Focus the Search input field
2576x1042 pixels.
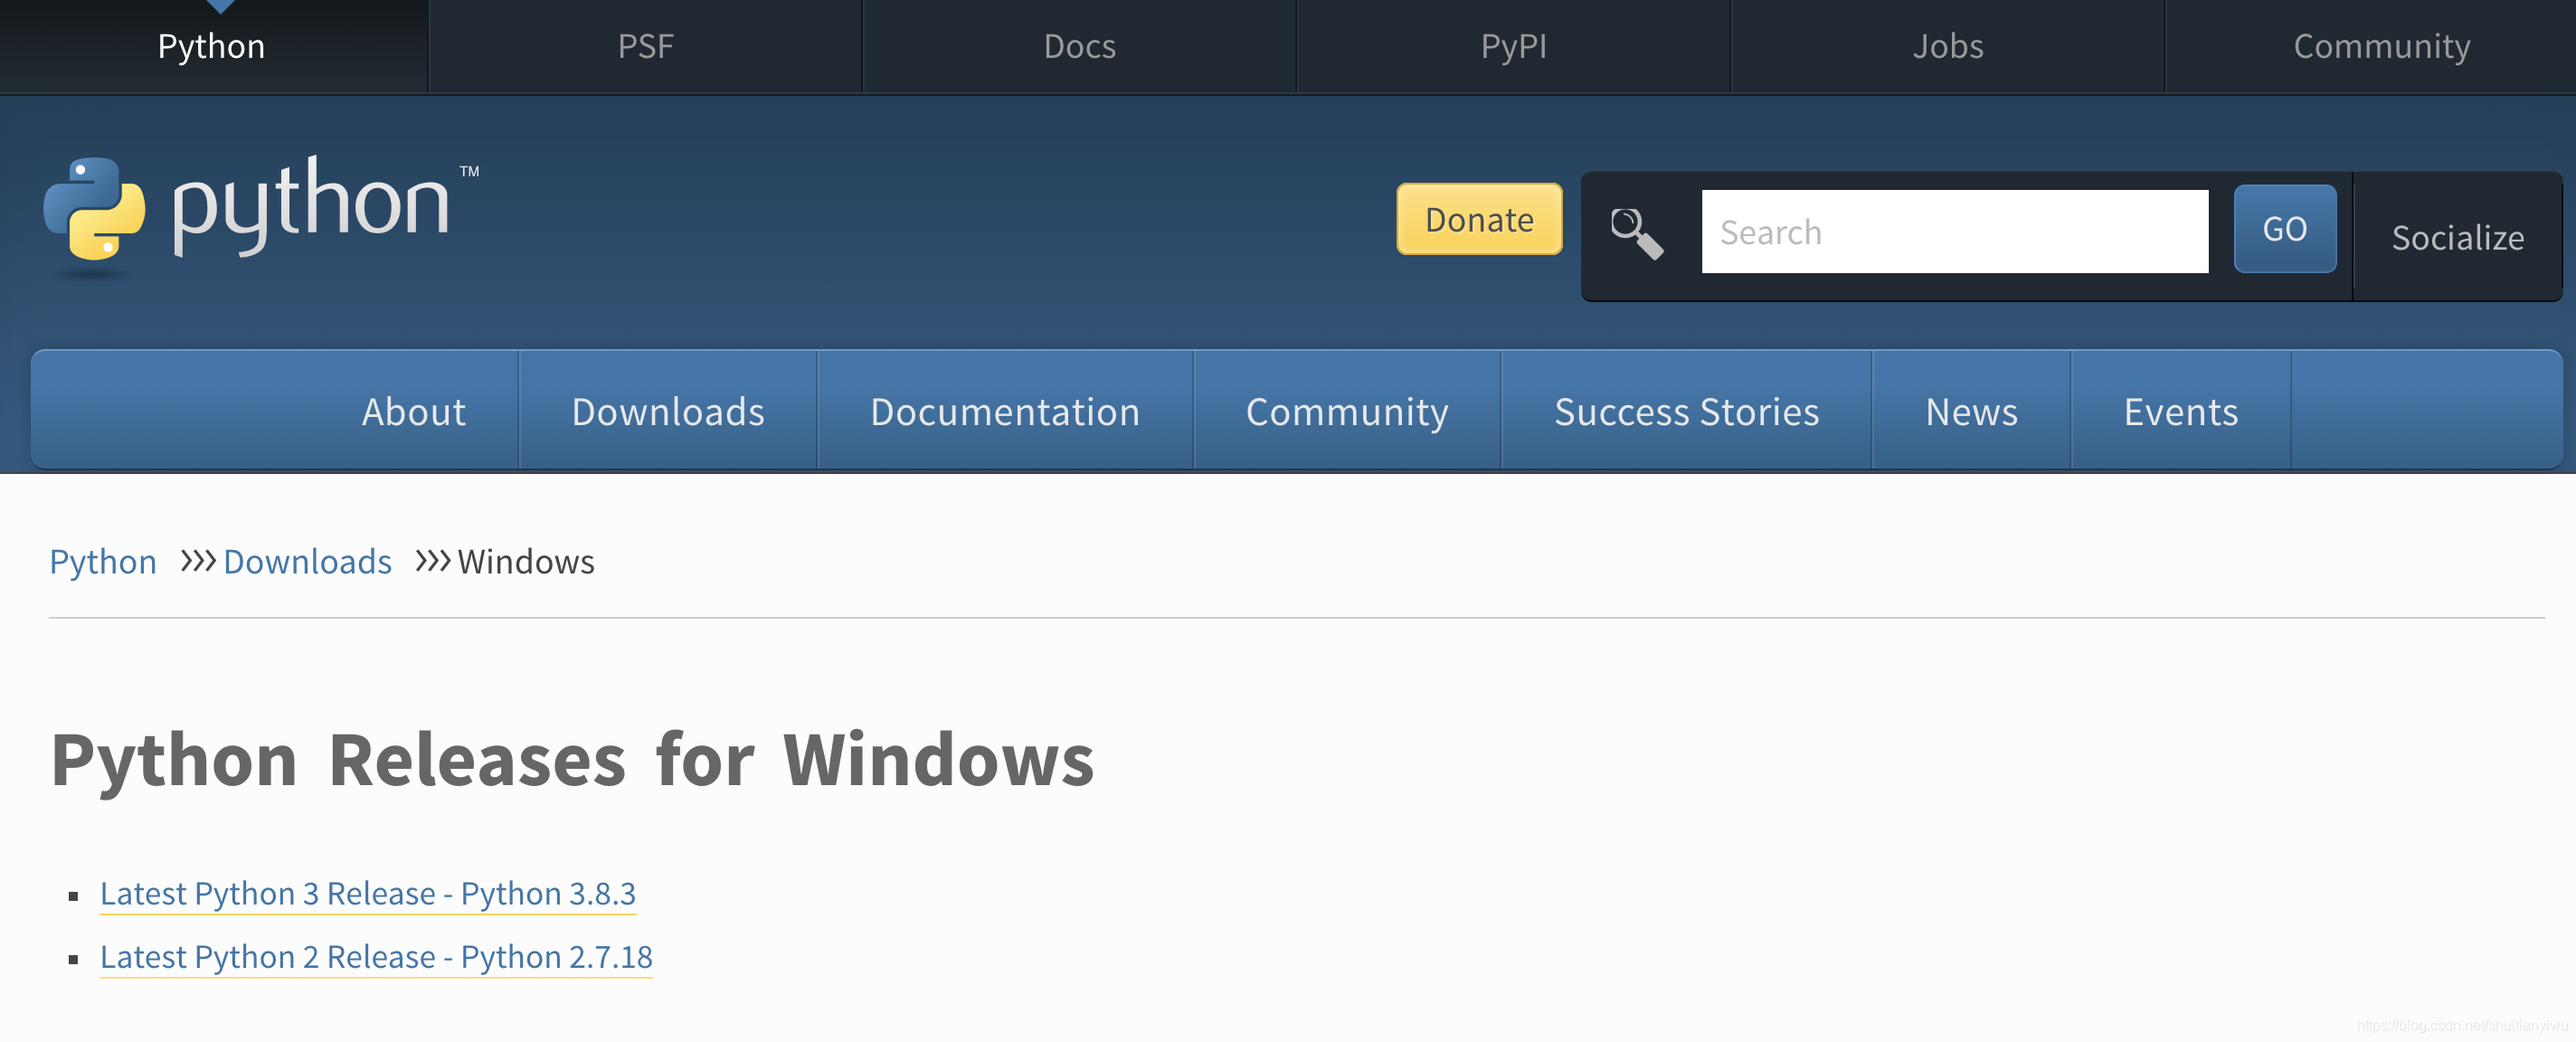click(1955, 232)
